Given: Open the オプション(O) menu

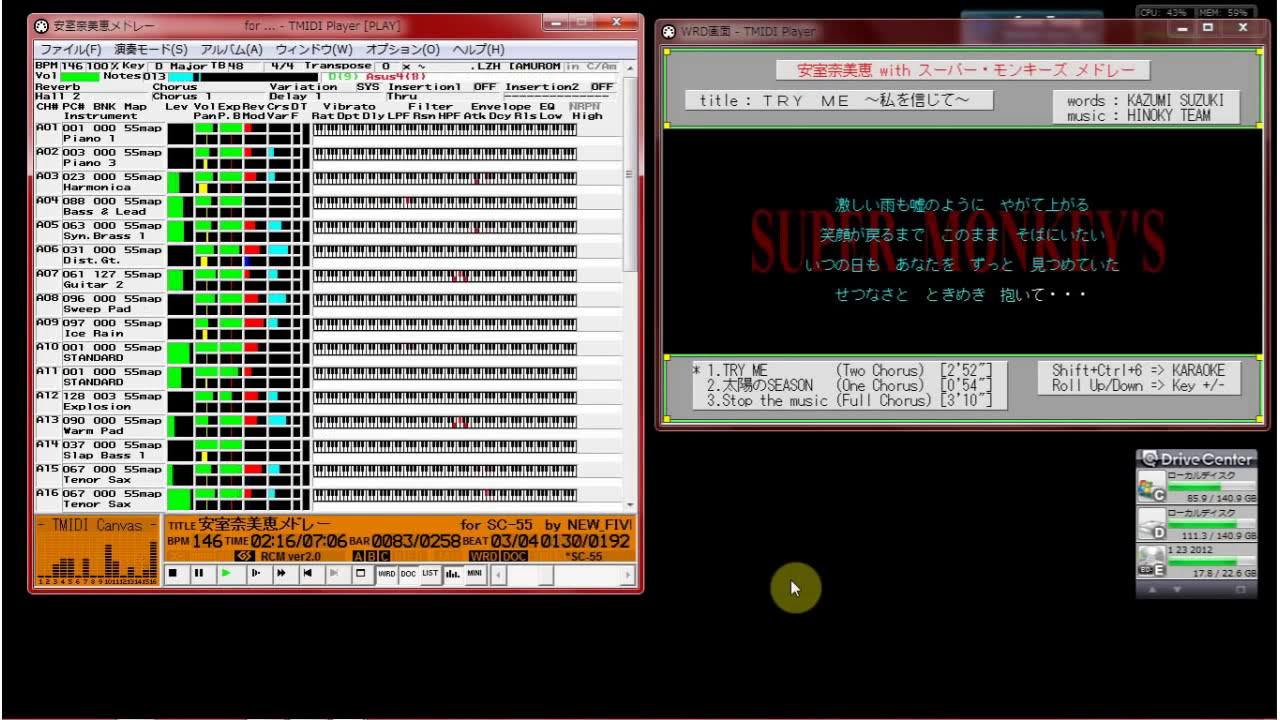Looking at the screenshot, I should click(402, 49).
